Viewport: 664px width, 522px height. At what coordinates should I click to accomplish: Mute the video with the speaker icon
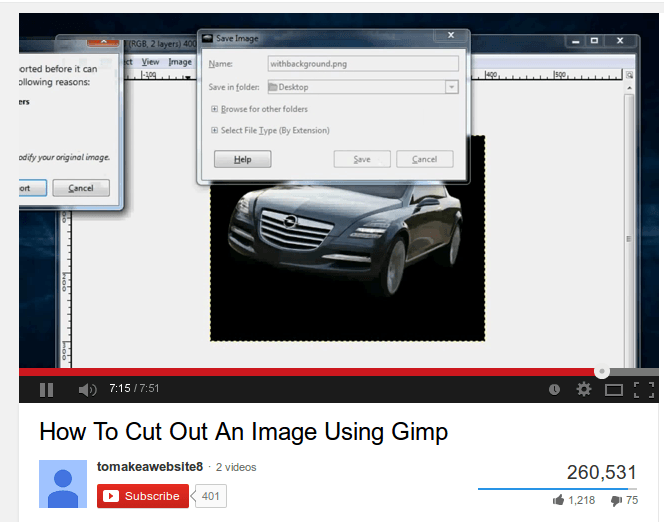pos(87,389)
